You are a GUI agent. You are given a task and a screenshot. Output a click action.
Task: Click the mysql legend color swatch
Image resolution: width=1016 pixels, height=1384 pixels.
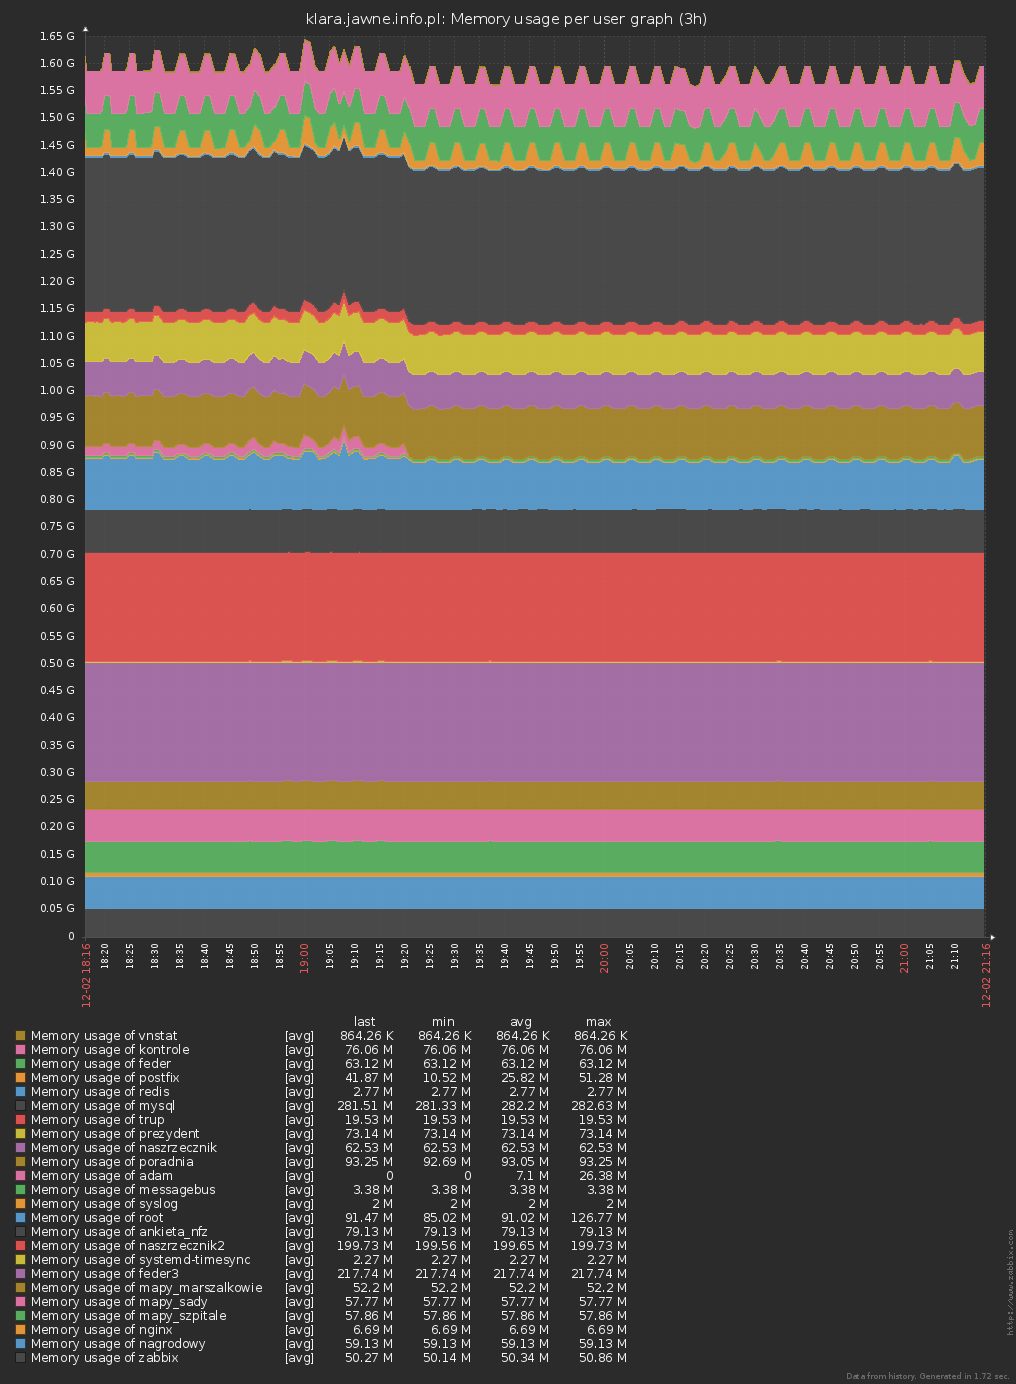(20, 1106)
